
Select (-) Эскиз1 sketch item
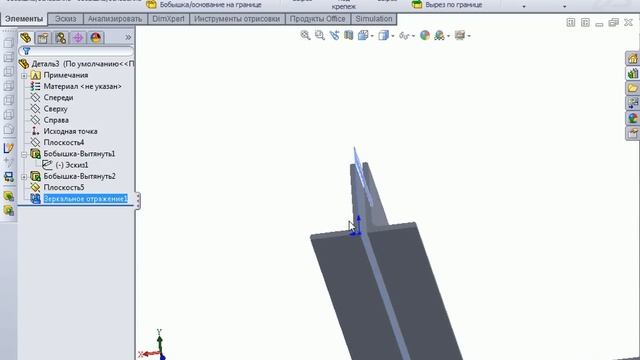pos(72,165)
